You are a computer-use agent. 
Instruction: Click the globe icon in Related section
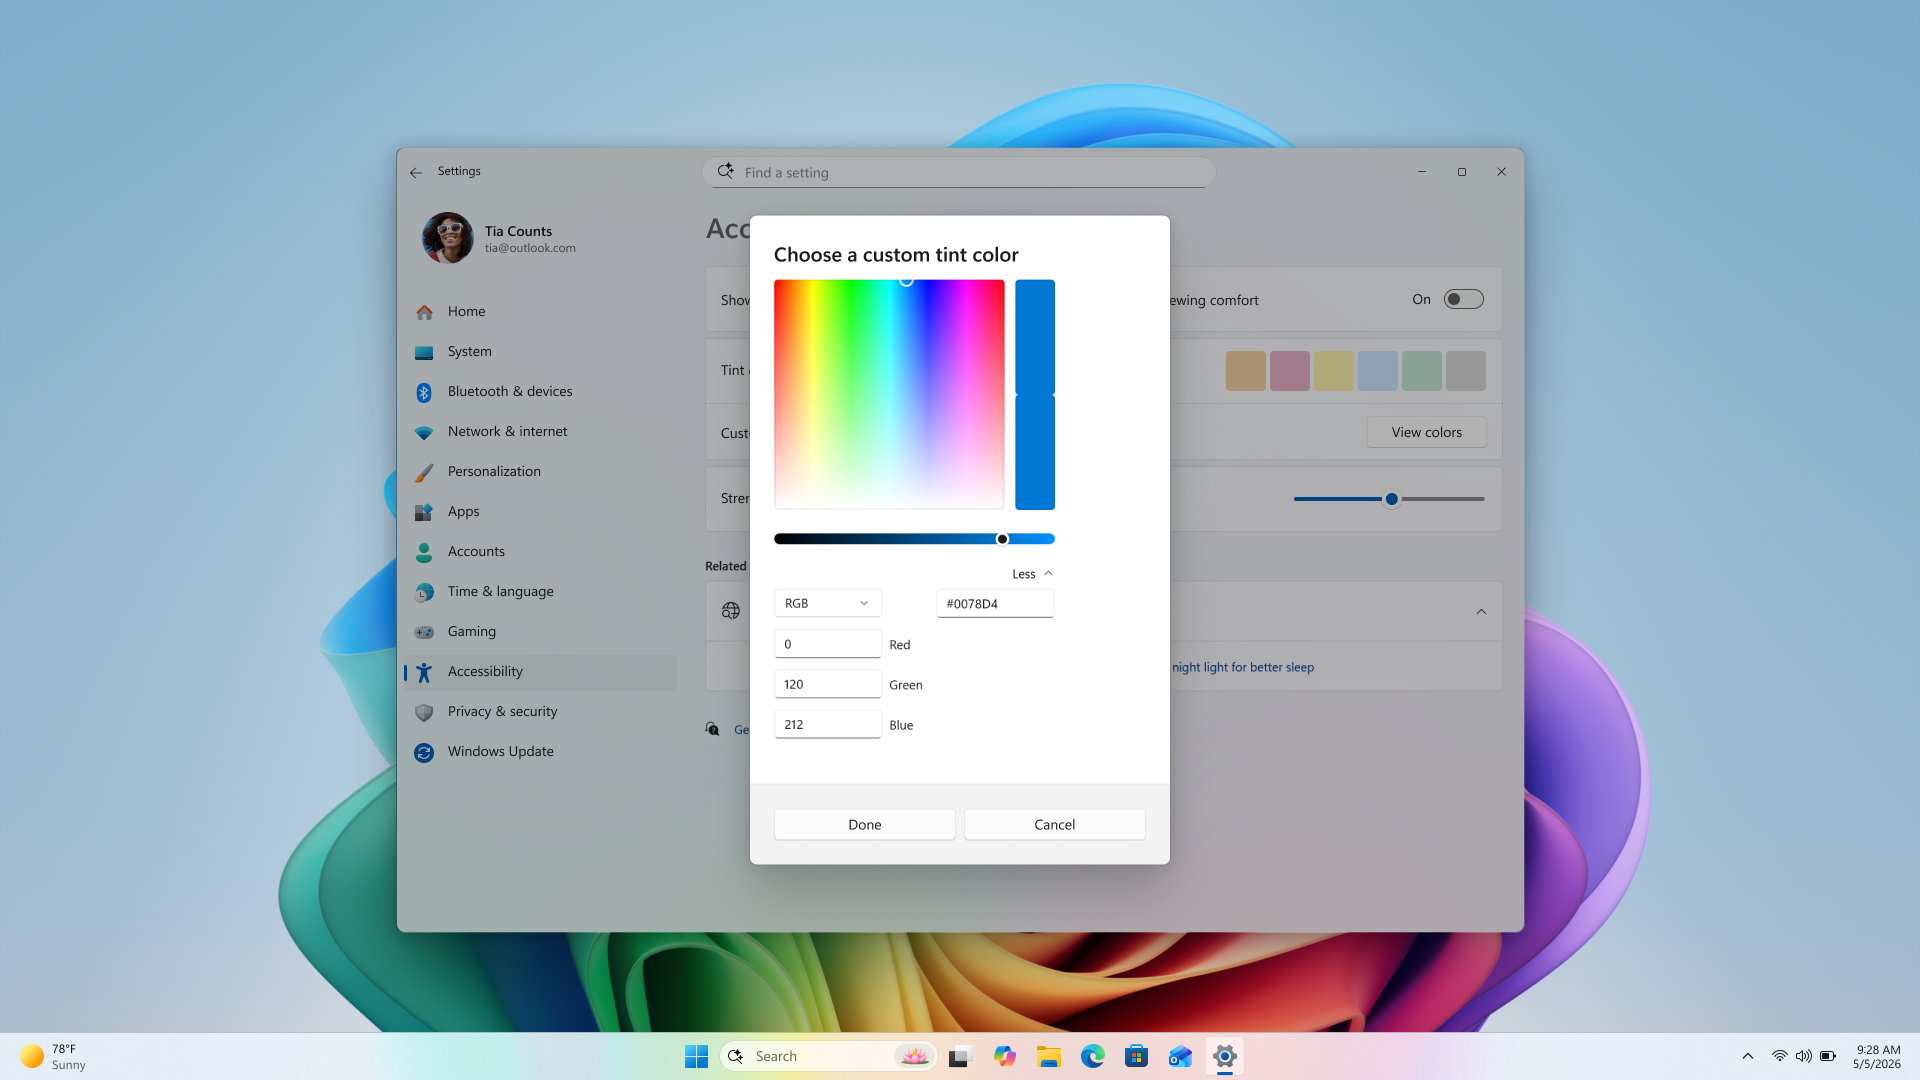pos(731,611)
